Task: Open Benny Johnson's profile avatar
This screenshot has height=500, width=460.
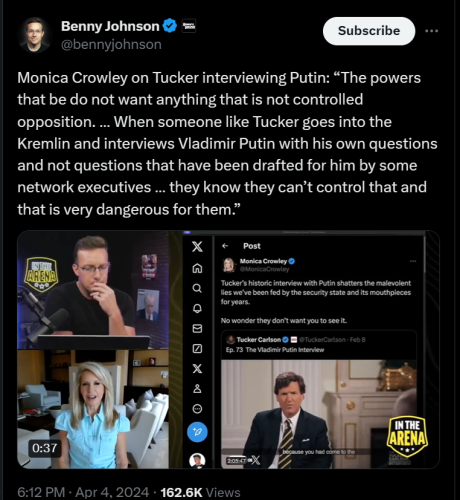Action: (x=34, y=34)
